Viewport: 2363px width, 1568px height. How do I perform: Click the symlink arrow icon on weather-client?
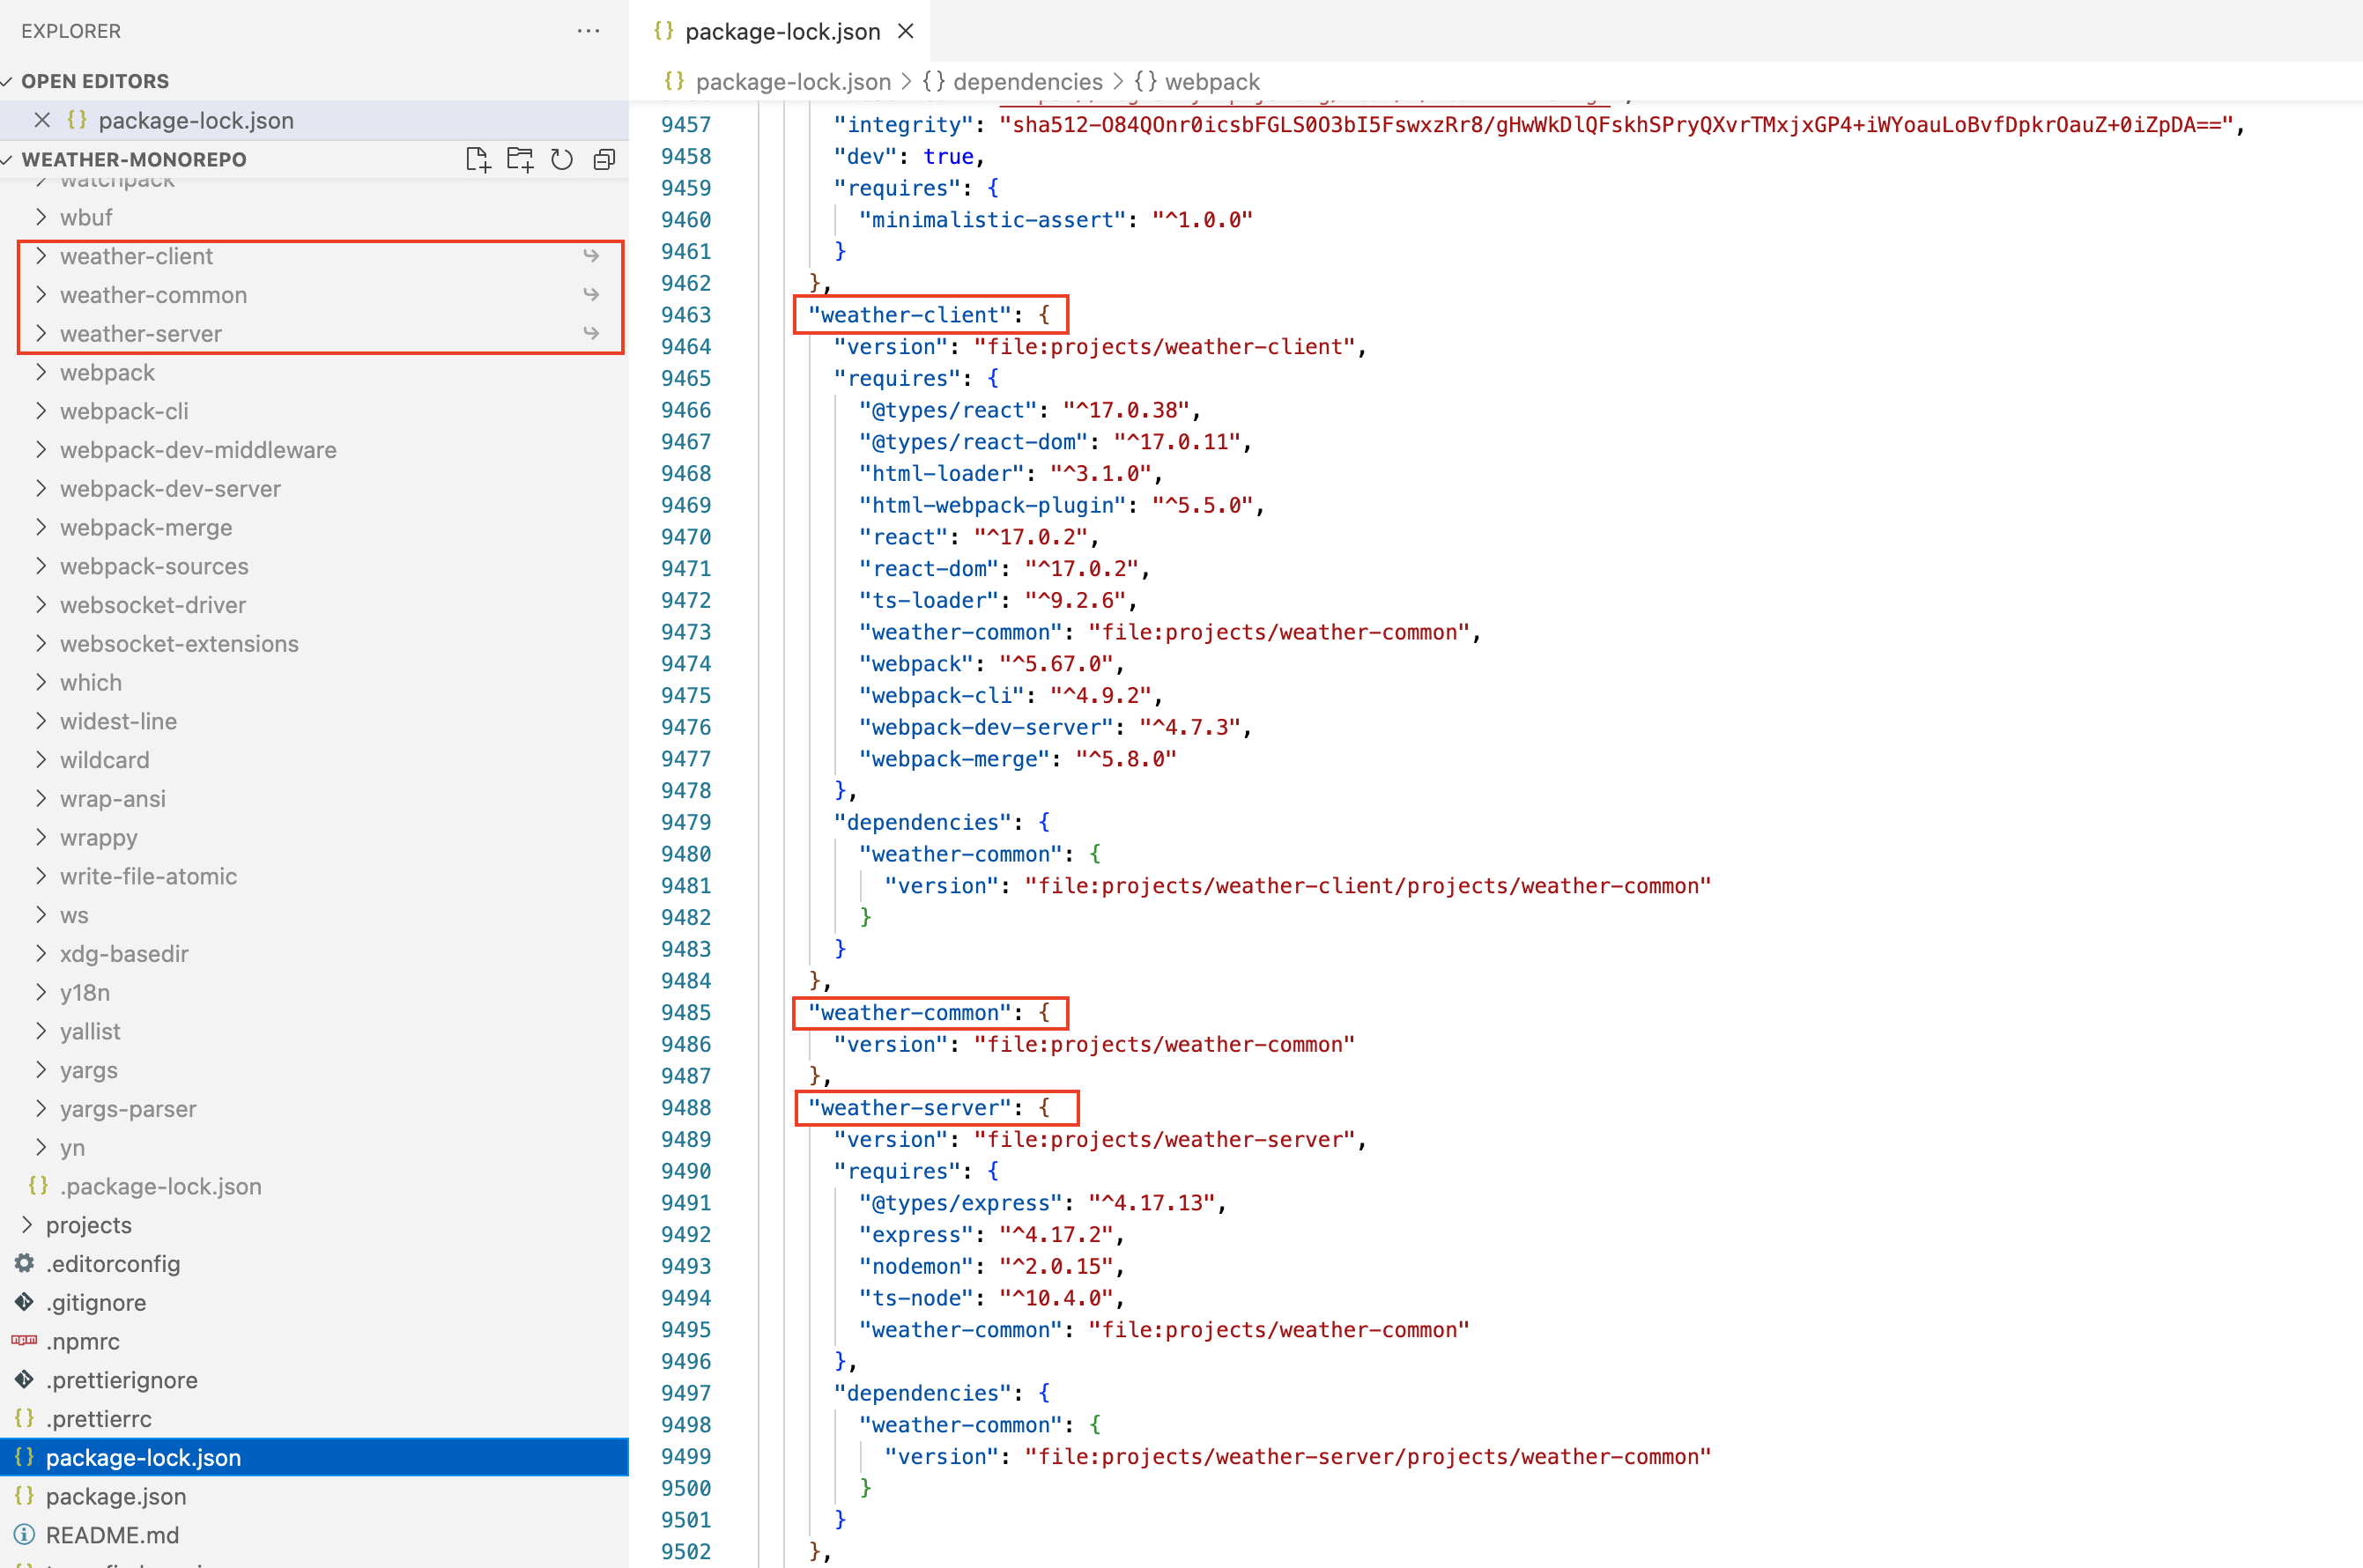coord(591,256)
